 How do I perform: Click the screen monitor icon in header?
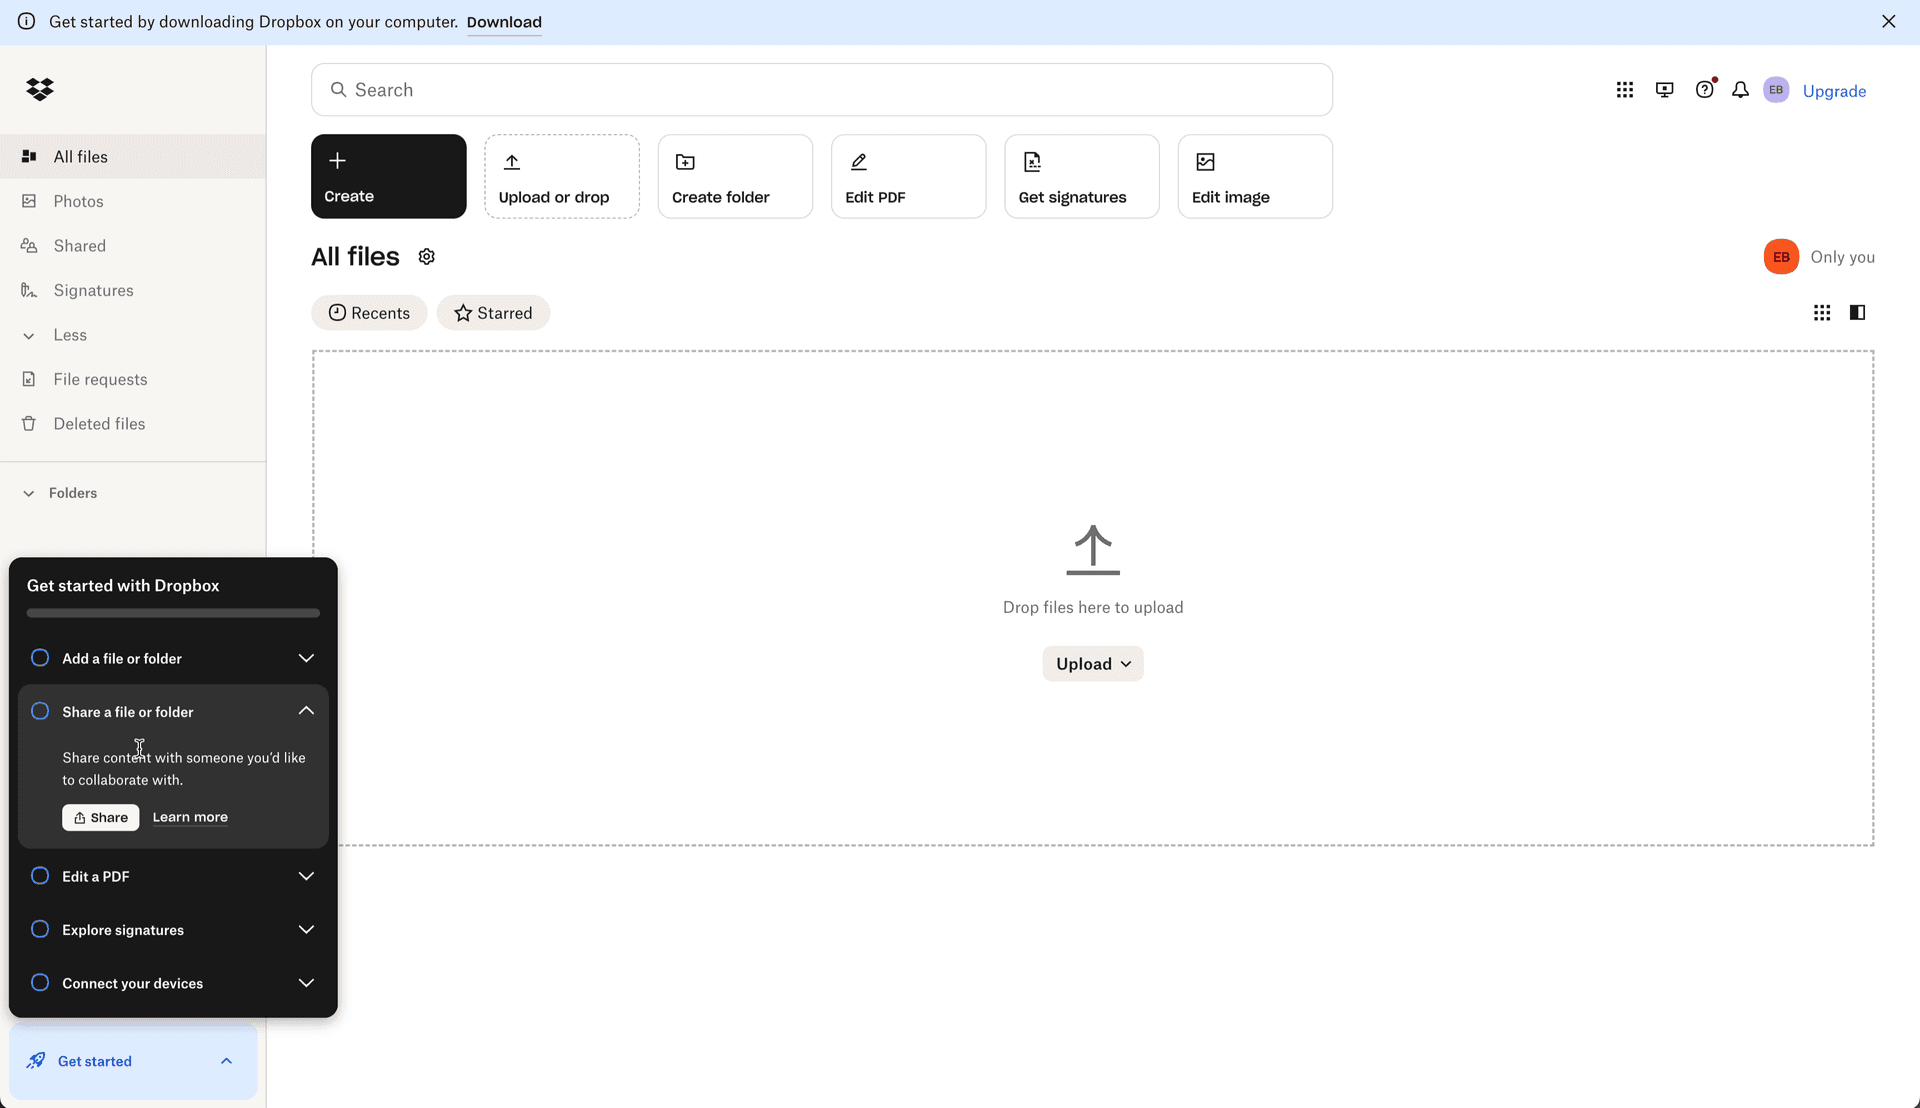click(x=1664, y=90)
